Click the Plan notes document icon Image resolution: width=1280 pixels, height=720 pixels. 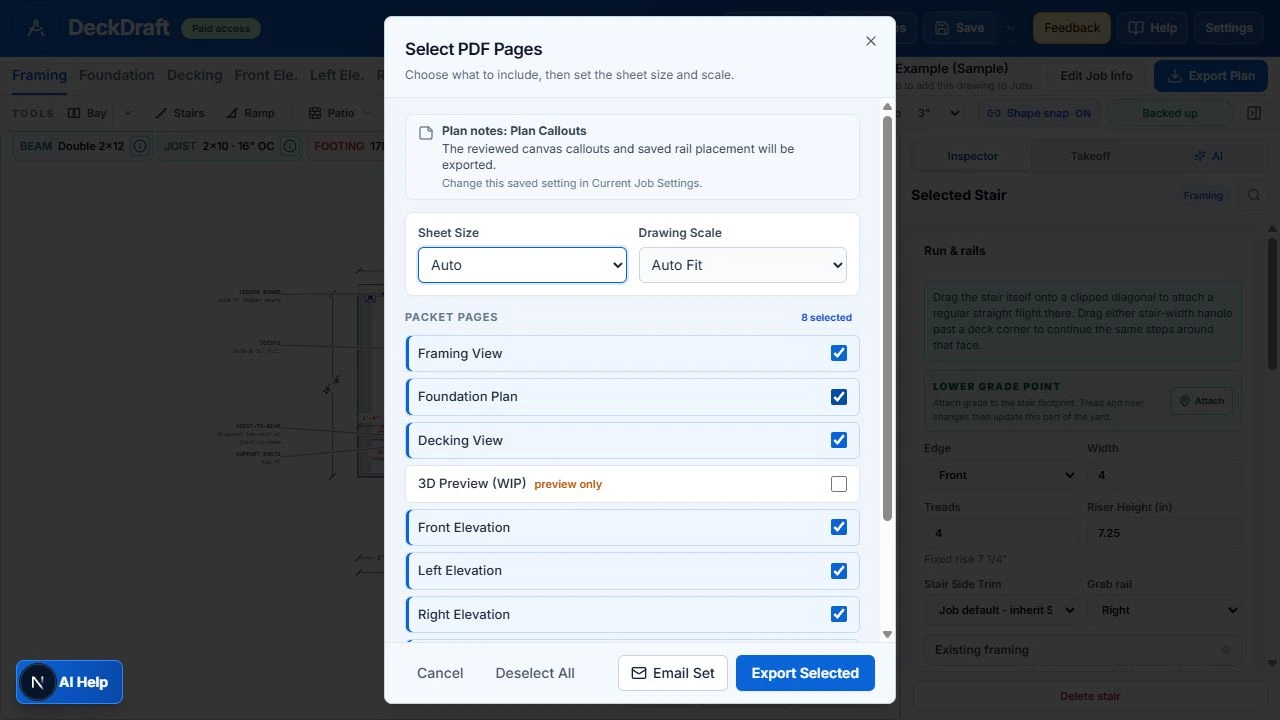pyautogui.click(x=426, y=133)
